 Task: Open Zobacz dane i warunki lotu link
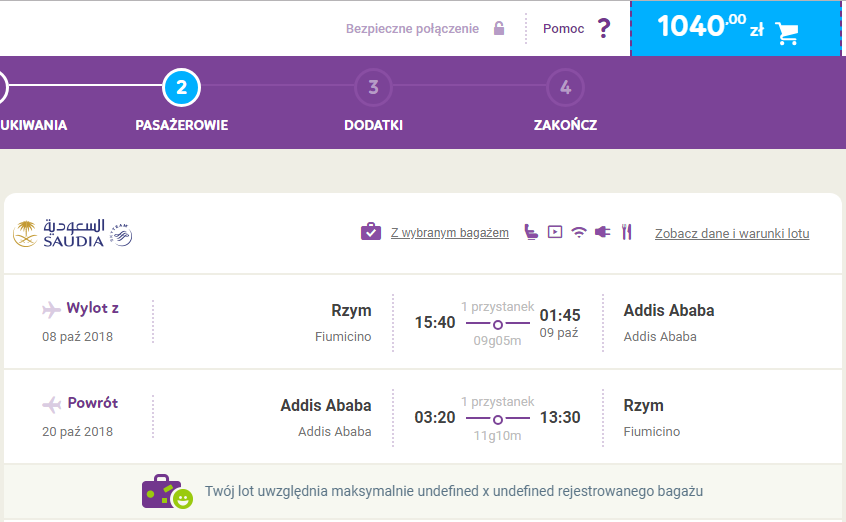[732, 233]
